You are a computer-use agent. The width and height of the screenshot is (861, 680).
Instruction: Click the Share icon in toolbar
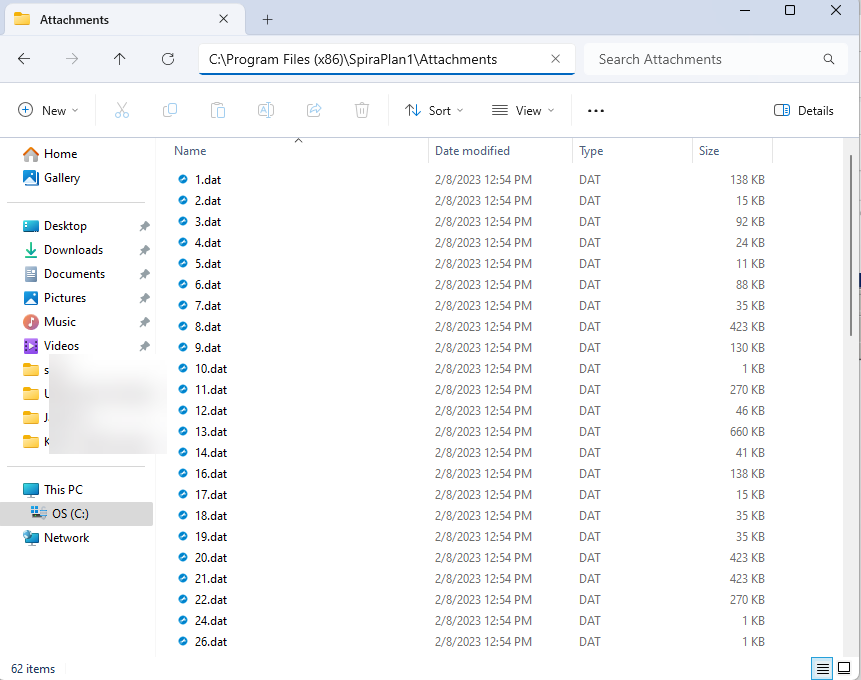[314, 111]
